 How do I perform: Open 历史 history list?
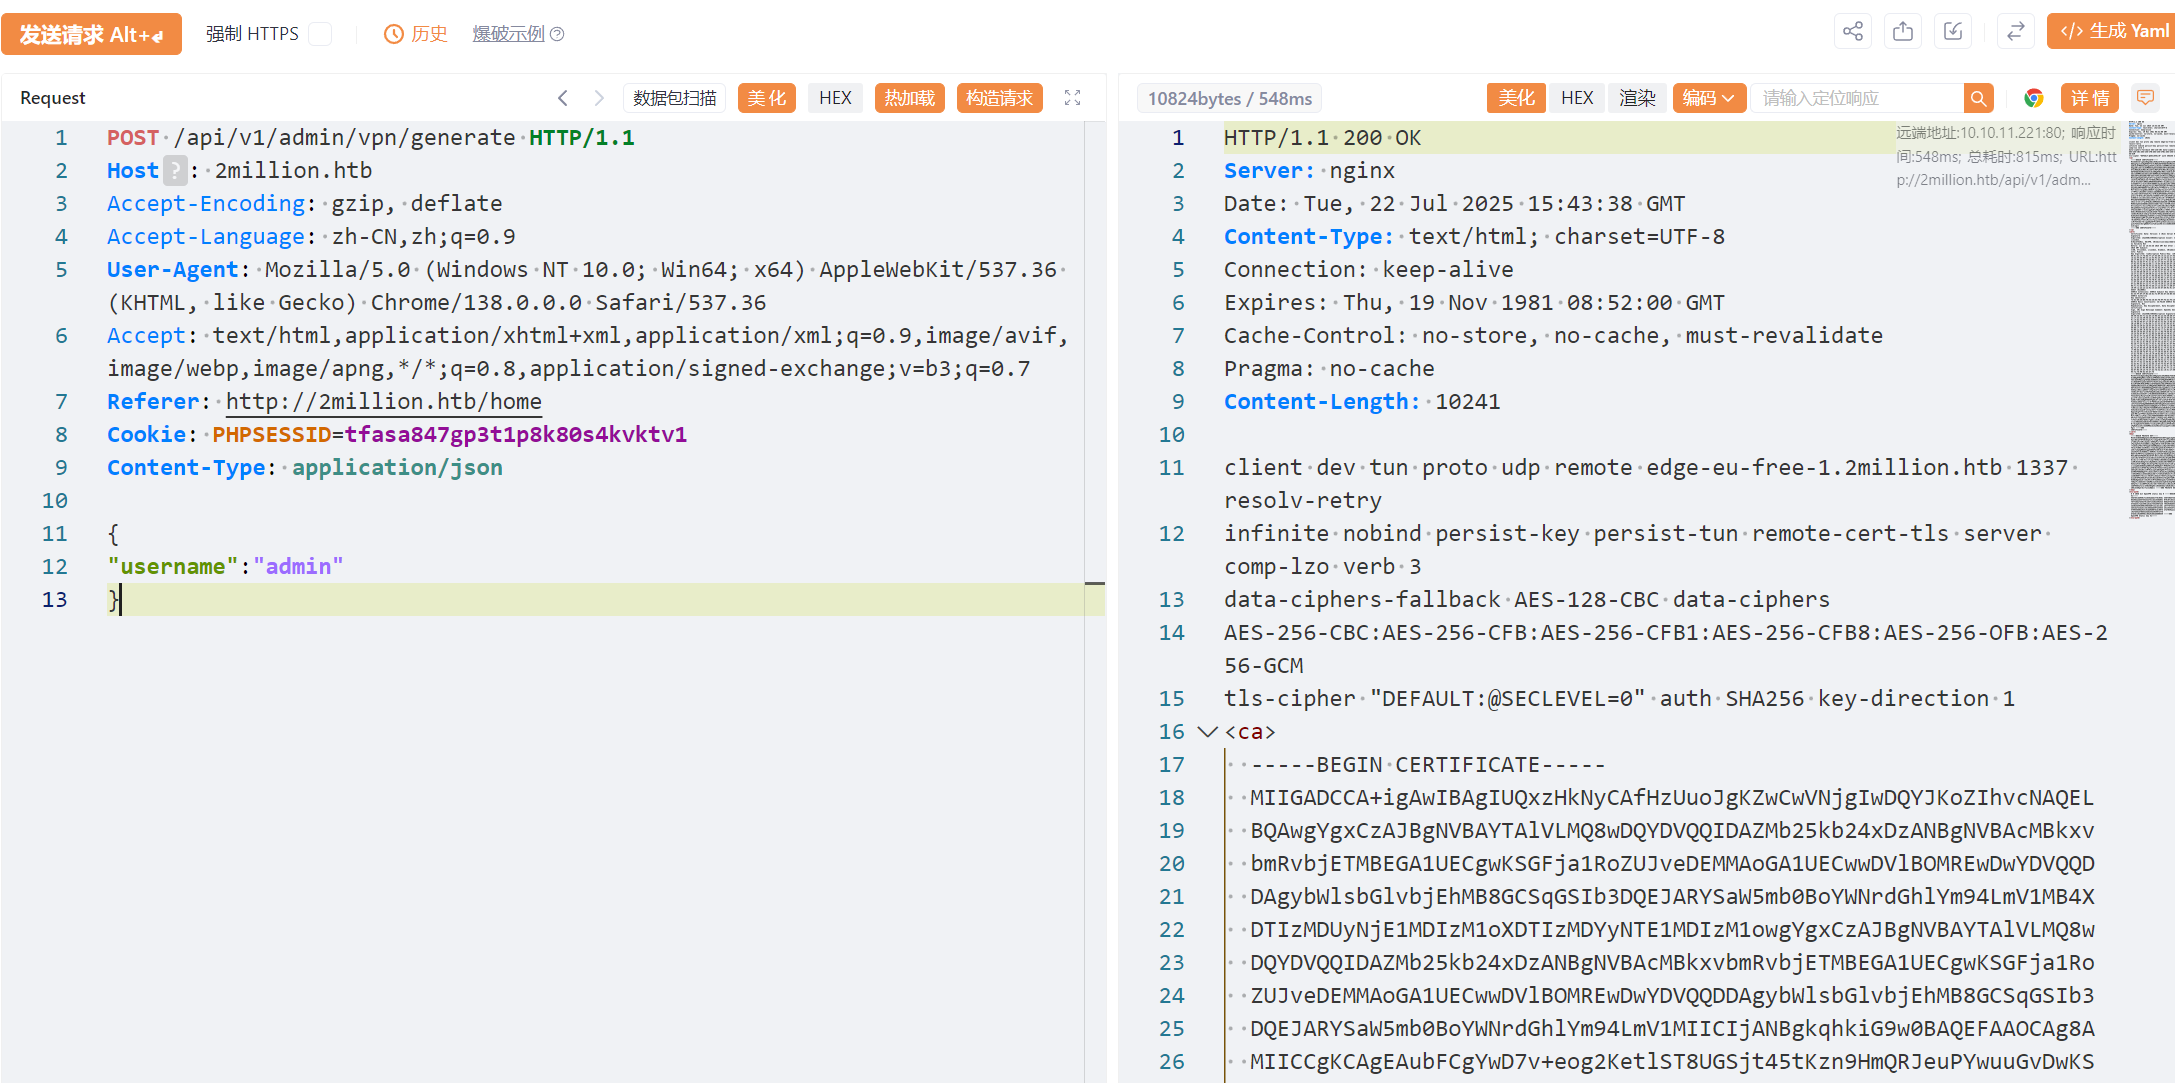coord(416,34)
